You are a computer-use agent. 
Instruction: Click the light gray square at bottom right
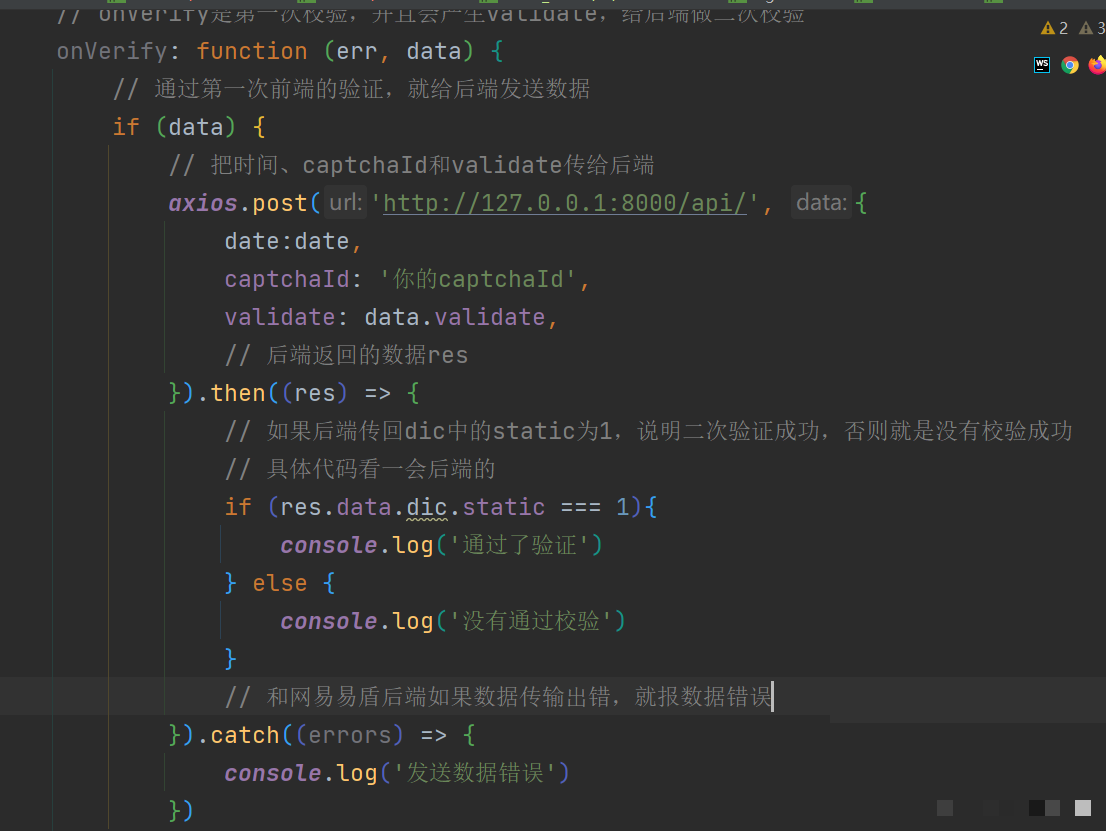(1082, 808)
